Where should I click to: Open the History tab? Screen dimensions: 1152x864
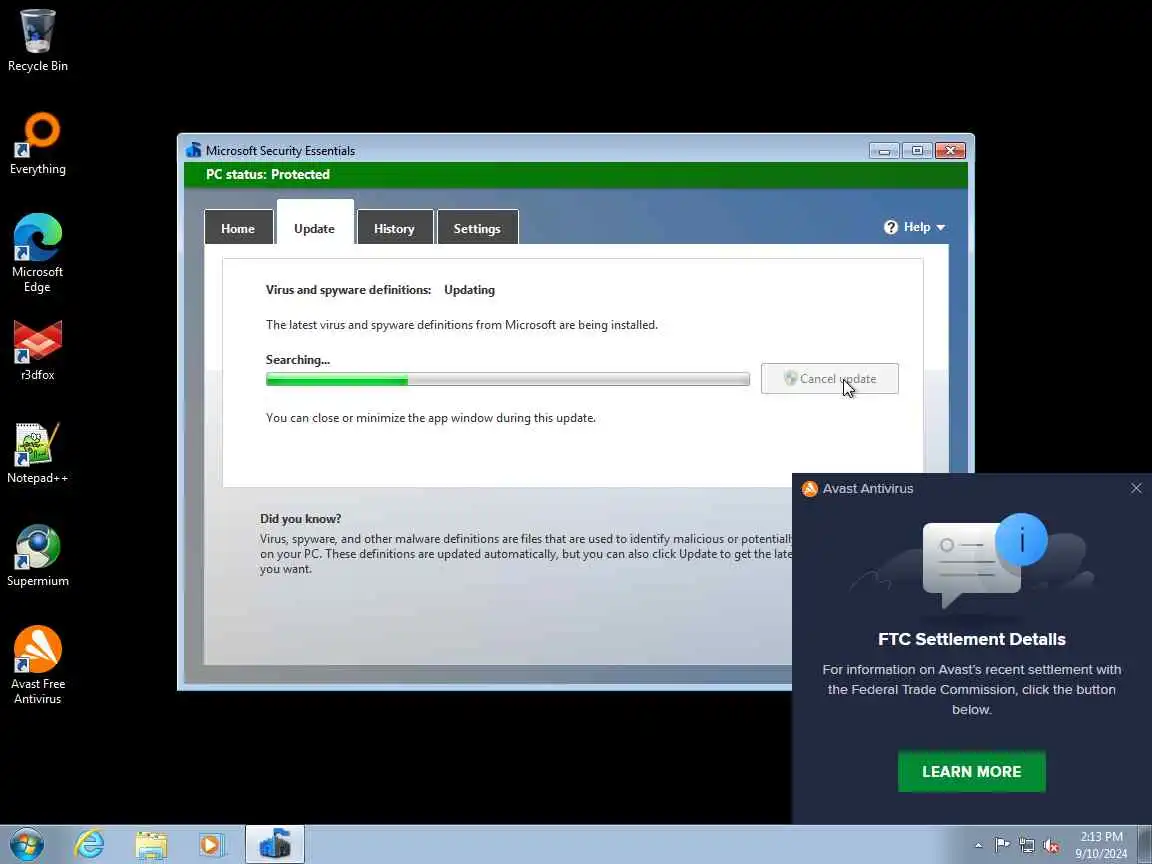(395, 228)
